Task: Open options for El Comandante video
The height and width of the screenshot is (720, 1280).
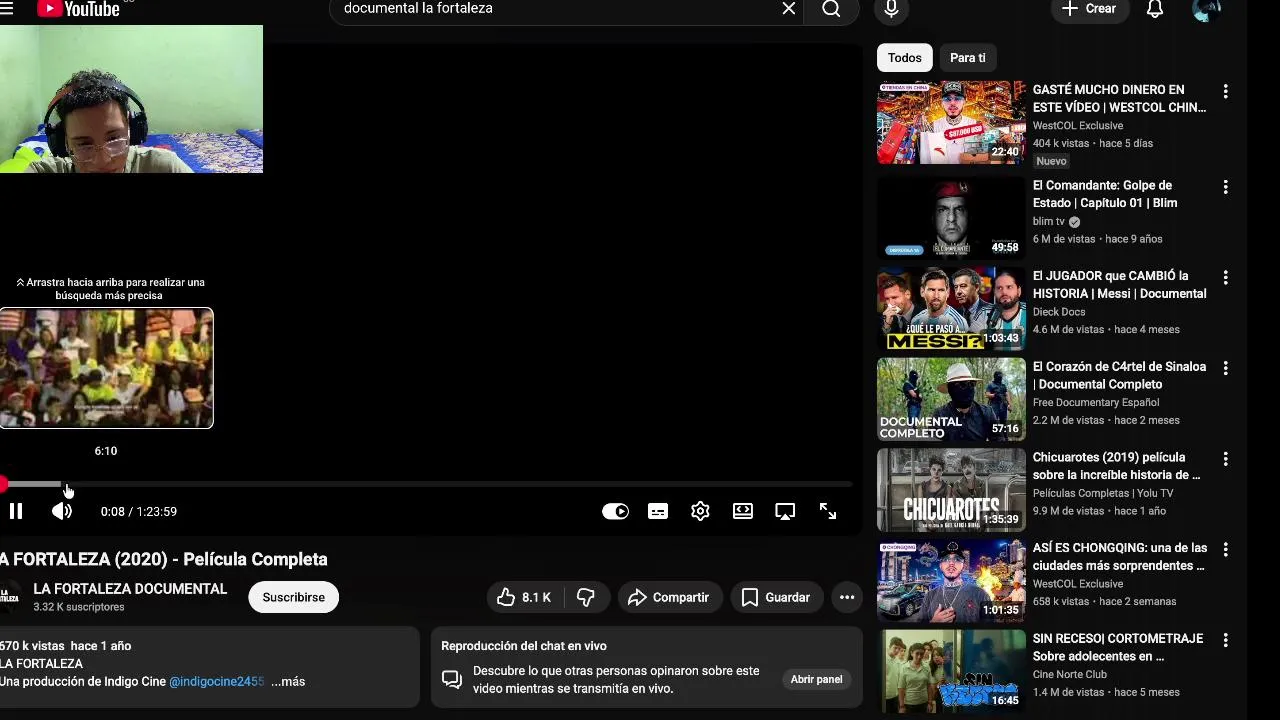Action: coord(1225,187)
